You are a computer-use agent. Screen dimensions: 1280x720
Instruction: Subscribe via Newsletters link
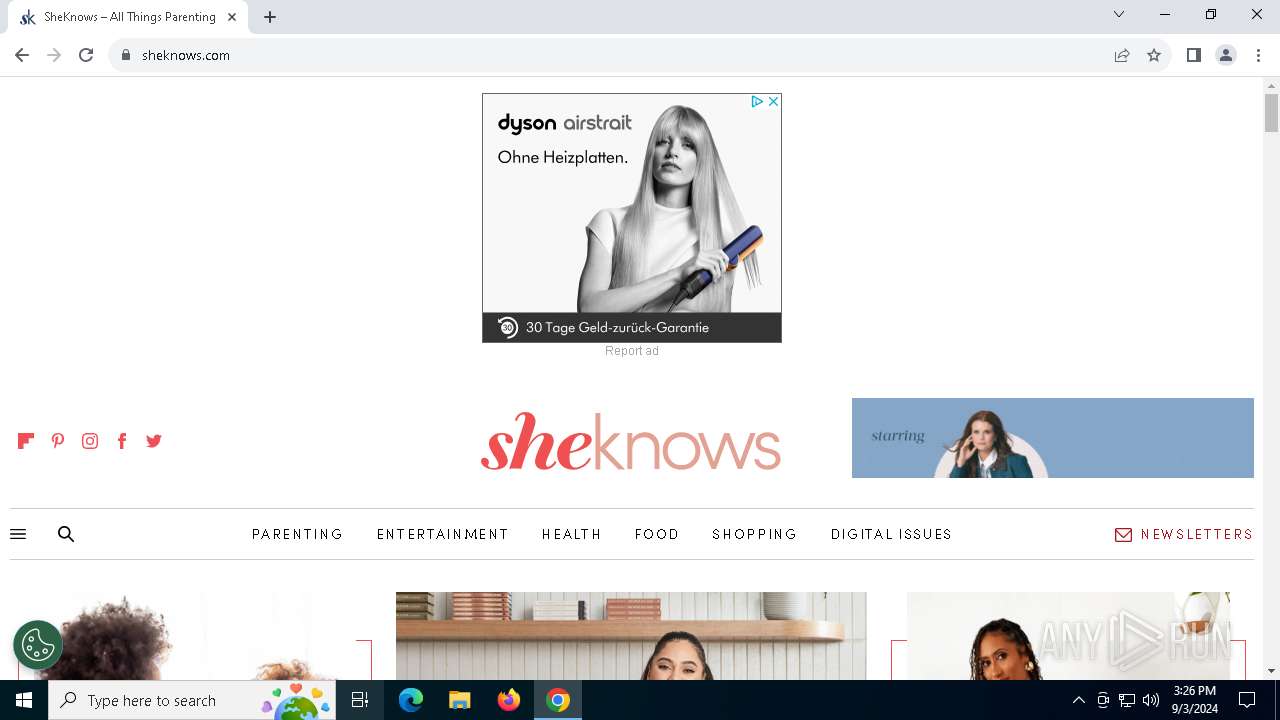tap(1184, 534)
